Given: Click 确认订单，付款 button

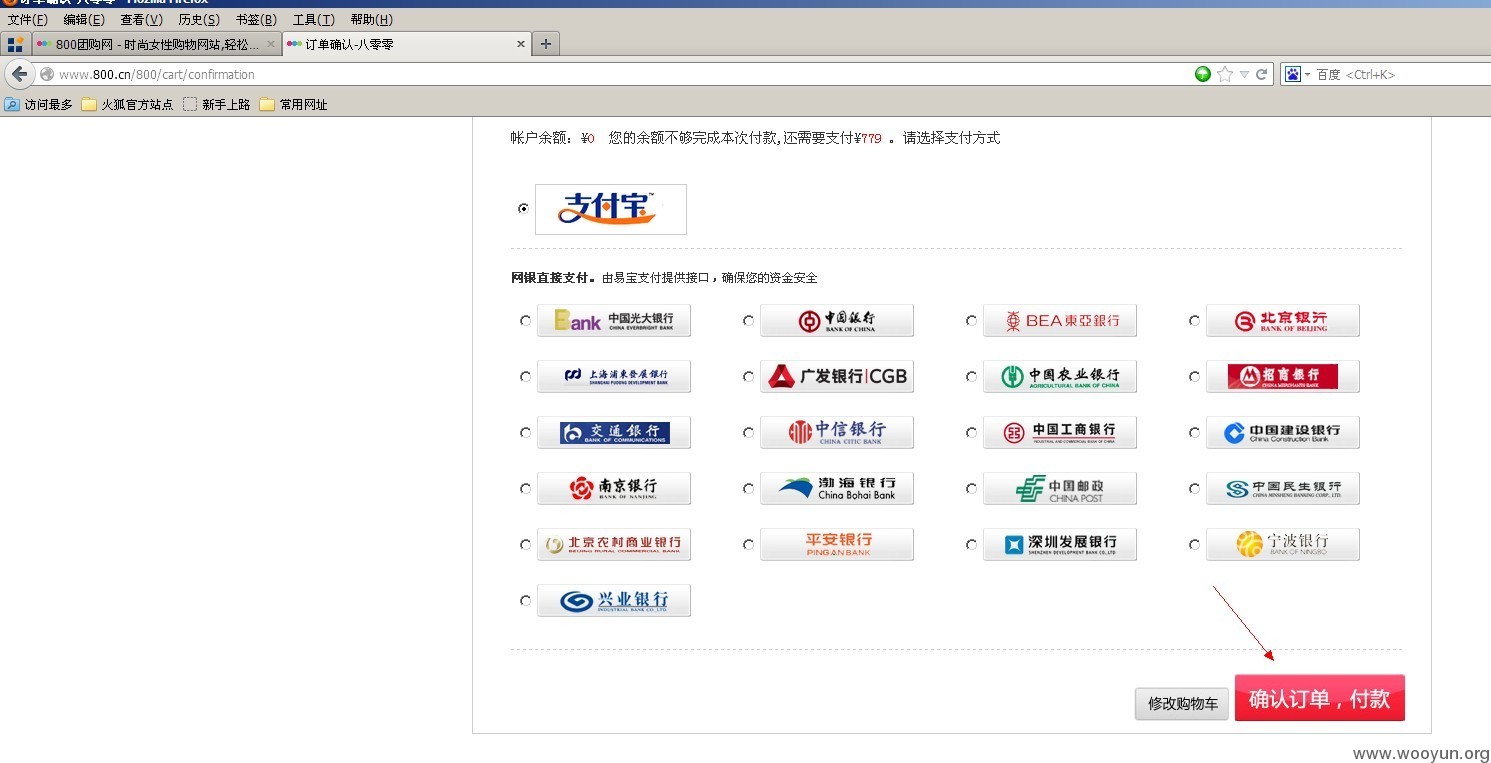Looking at the screenshot, I should [x=1320, y=698].
